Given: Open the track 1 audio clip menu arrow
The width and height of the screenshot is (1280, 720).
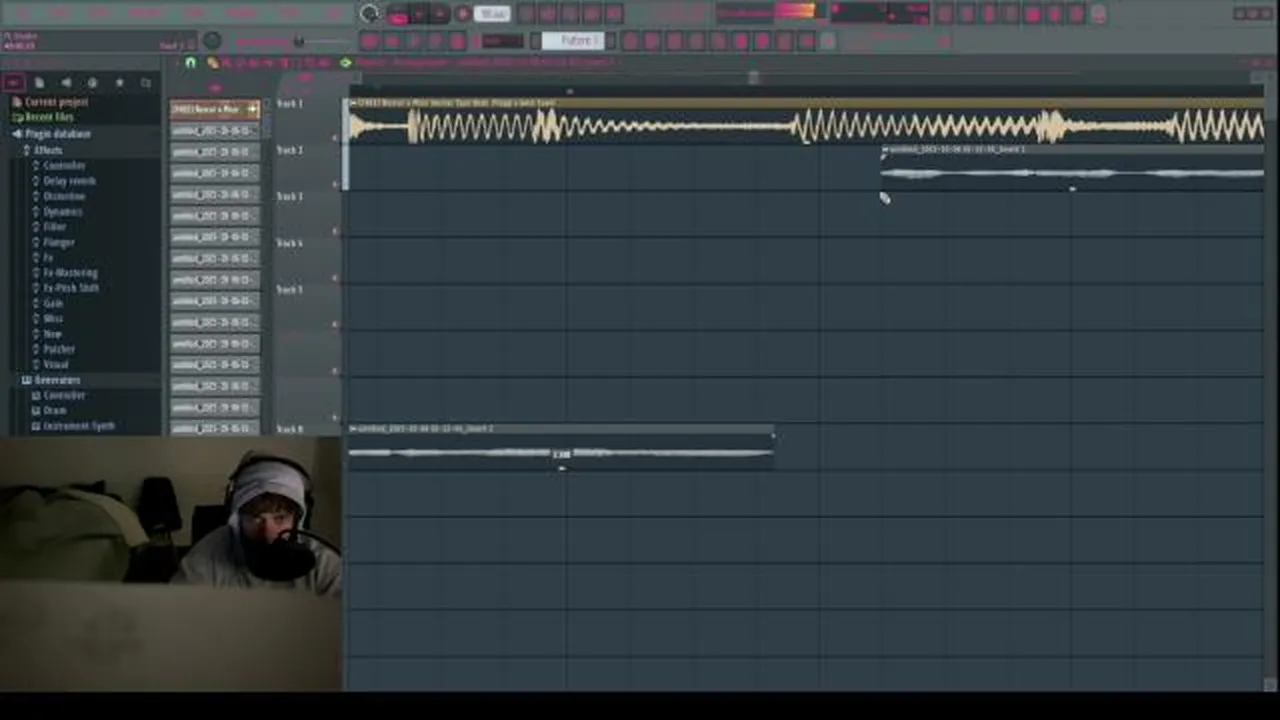Looking at the screenshot, I should pyautogui.click(x=351, y=103).
